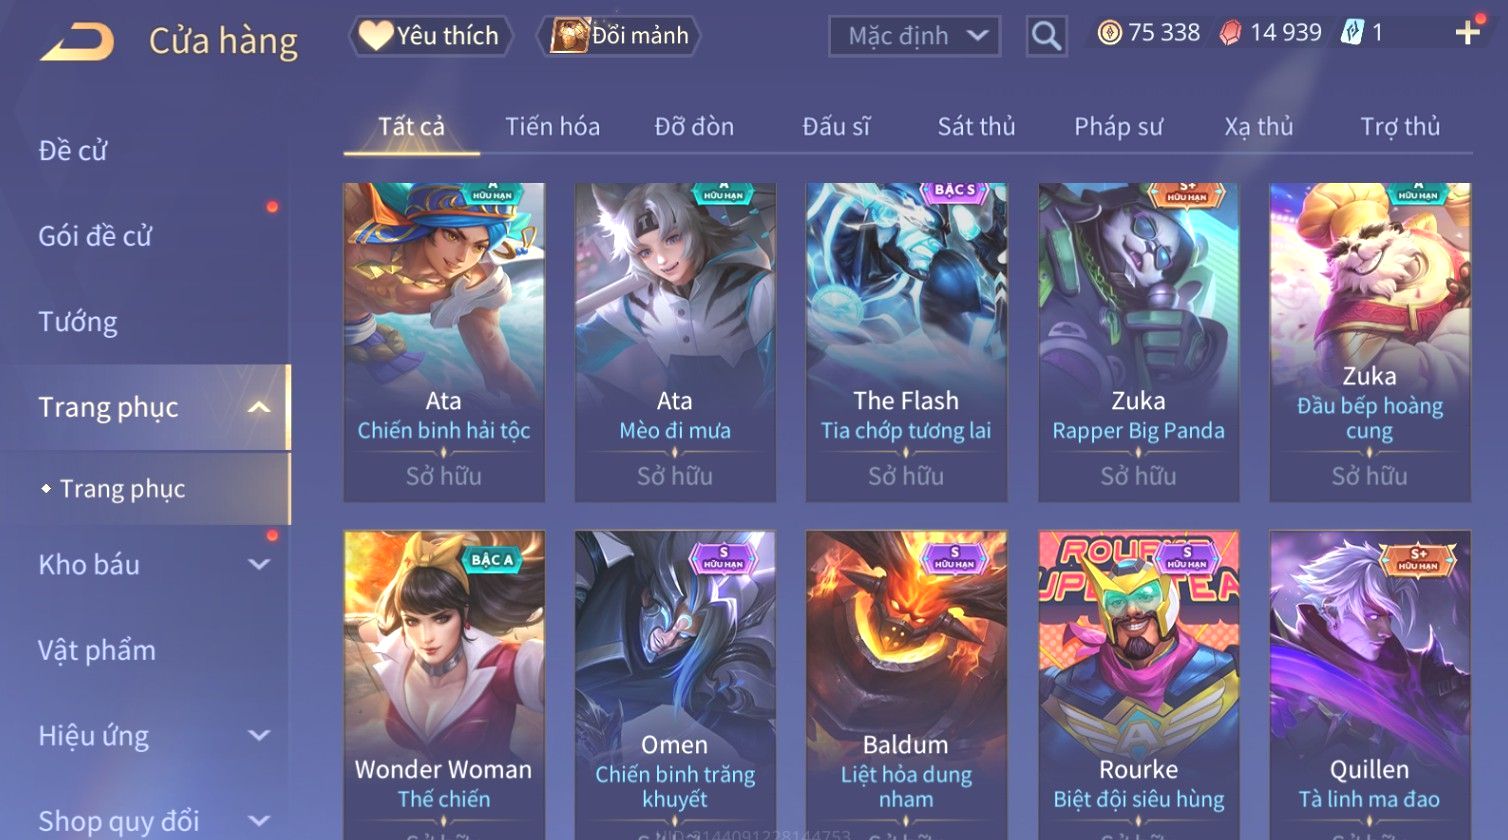Screen dimensions: 1508x840
Task: Expand the Kho báu sidebar section
Action: [259, 564]
